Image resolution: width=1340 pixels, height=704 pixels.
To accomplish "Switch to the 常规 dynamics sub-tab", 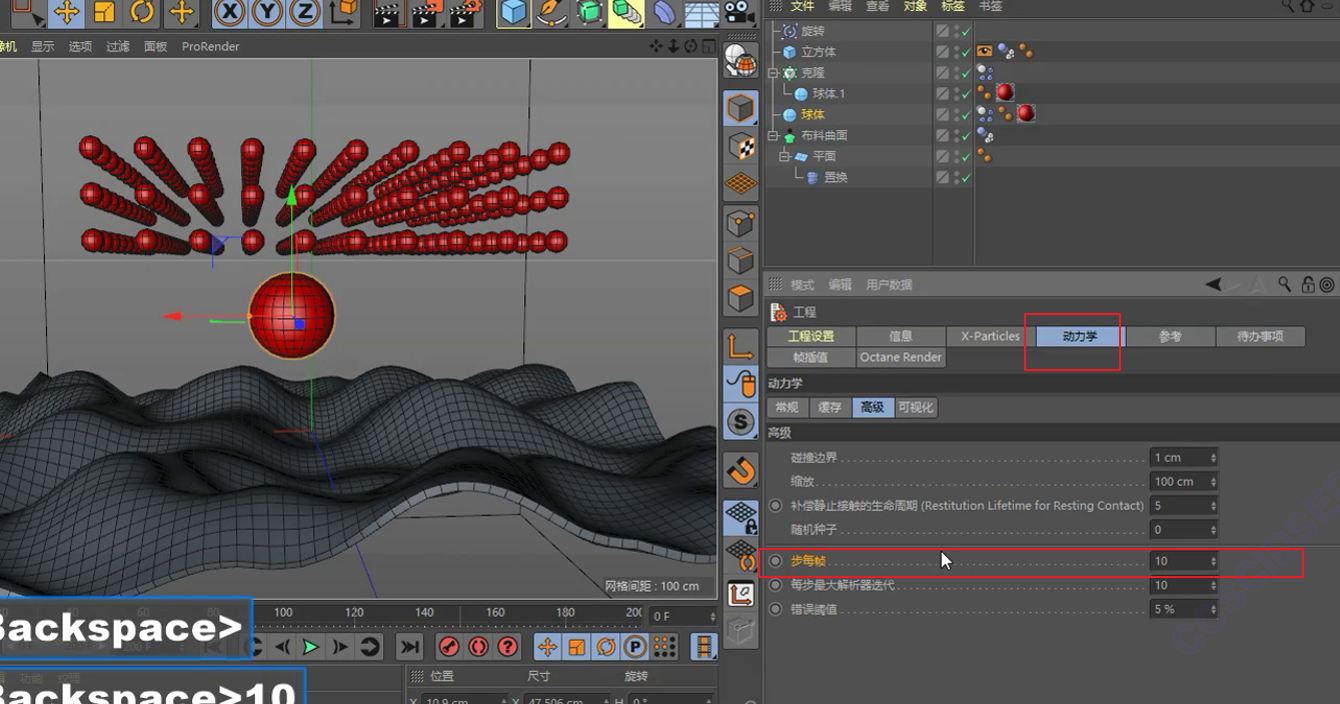I will pyautogui.click(x=787, y=408).
